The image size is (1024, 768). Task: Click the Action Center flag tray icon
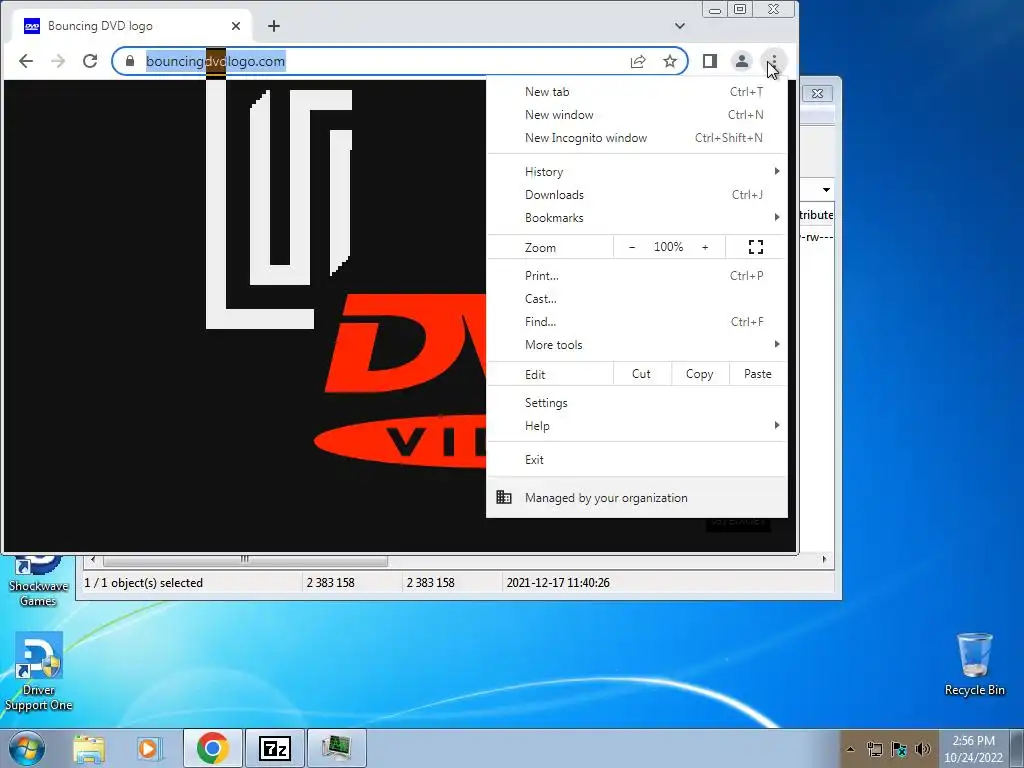[899, 749]
